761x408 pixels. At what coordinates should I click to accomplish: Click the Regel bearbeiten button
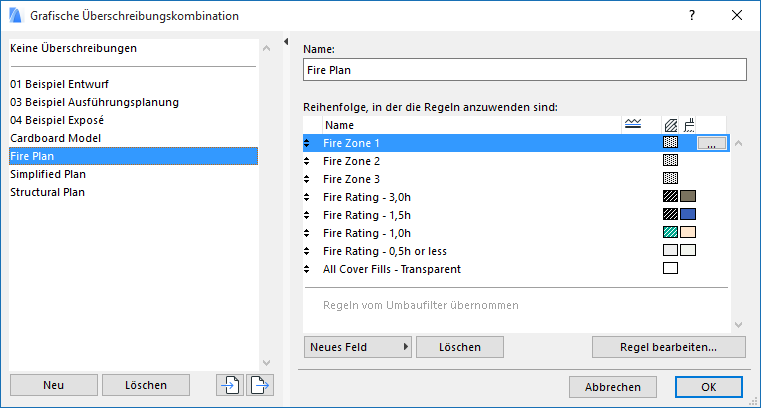pos(668,347)
